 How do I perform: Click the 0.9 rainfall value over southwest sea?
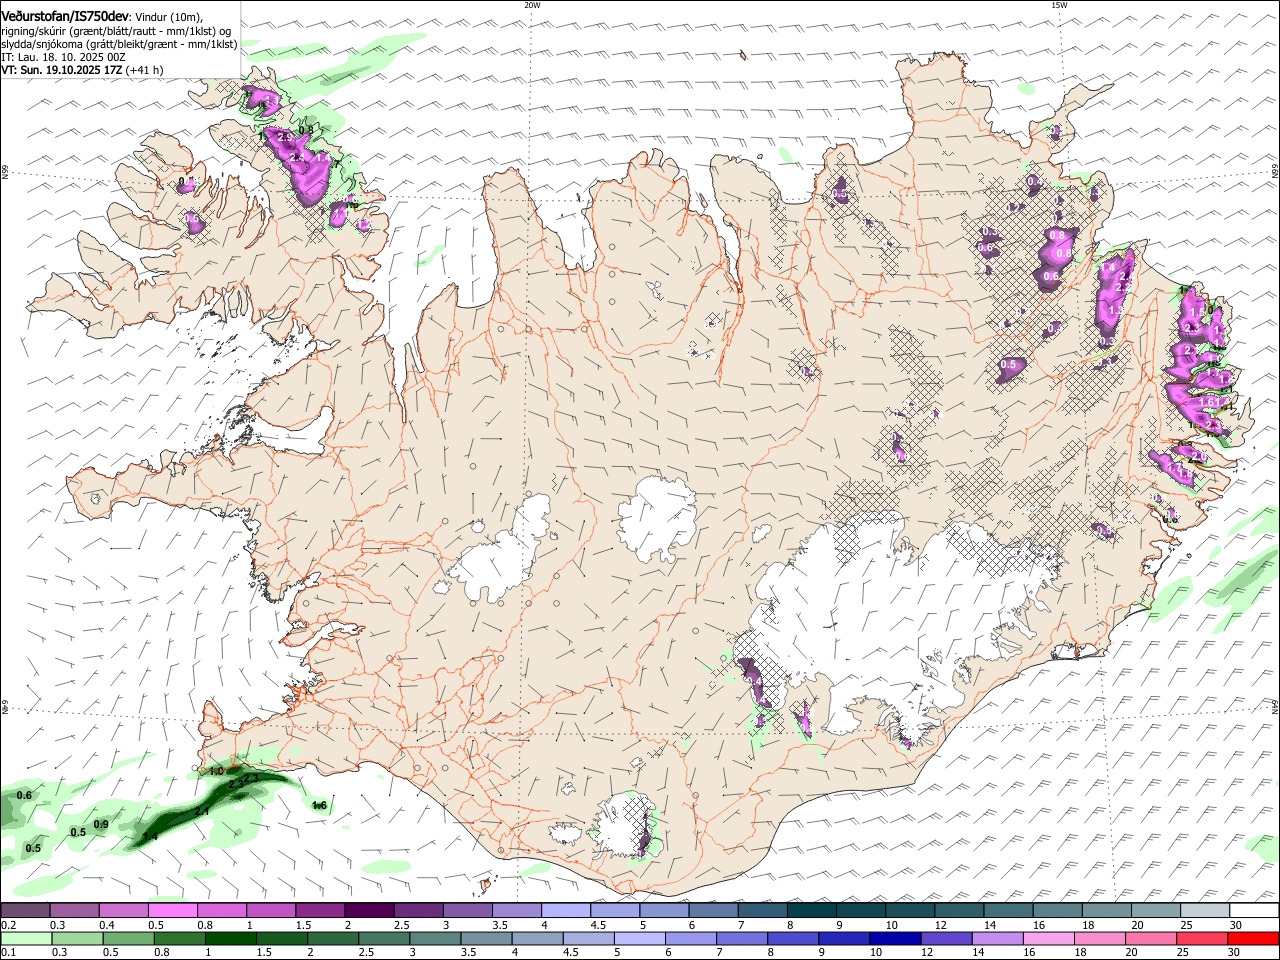[101, 824]
